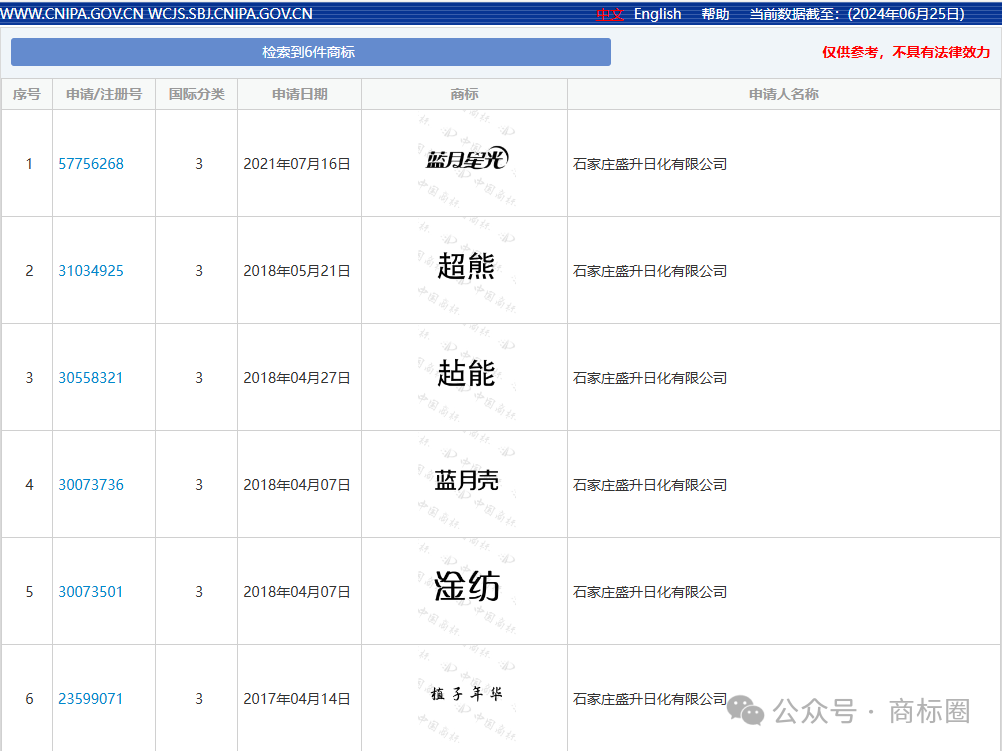Screen dimensions: 1002x751
Task: Click the WWW.CNIPA.GOV.CN header text
Action: pos(72,14)
